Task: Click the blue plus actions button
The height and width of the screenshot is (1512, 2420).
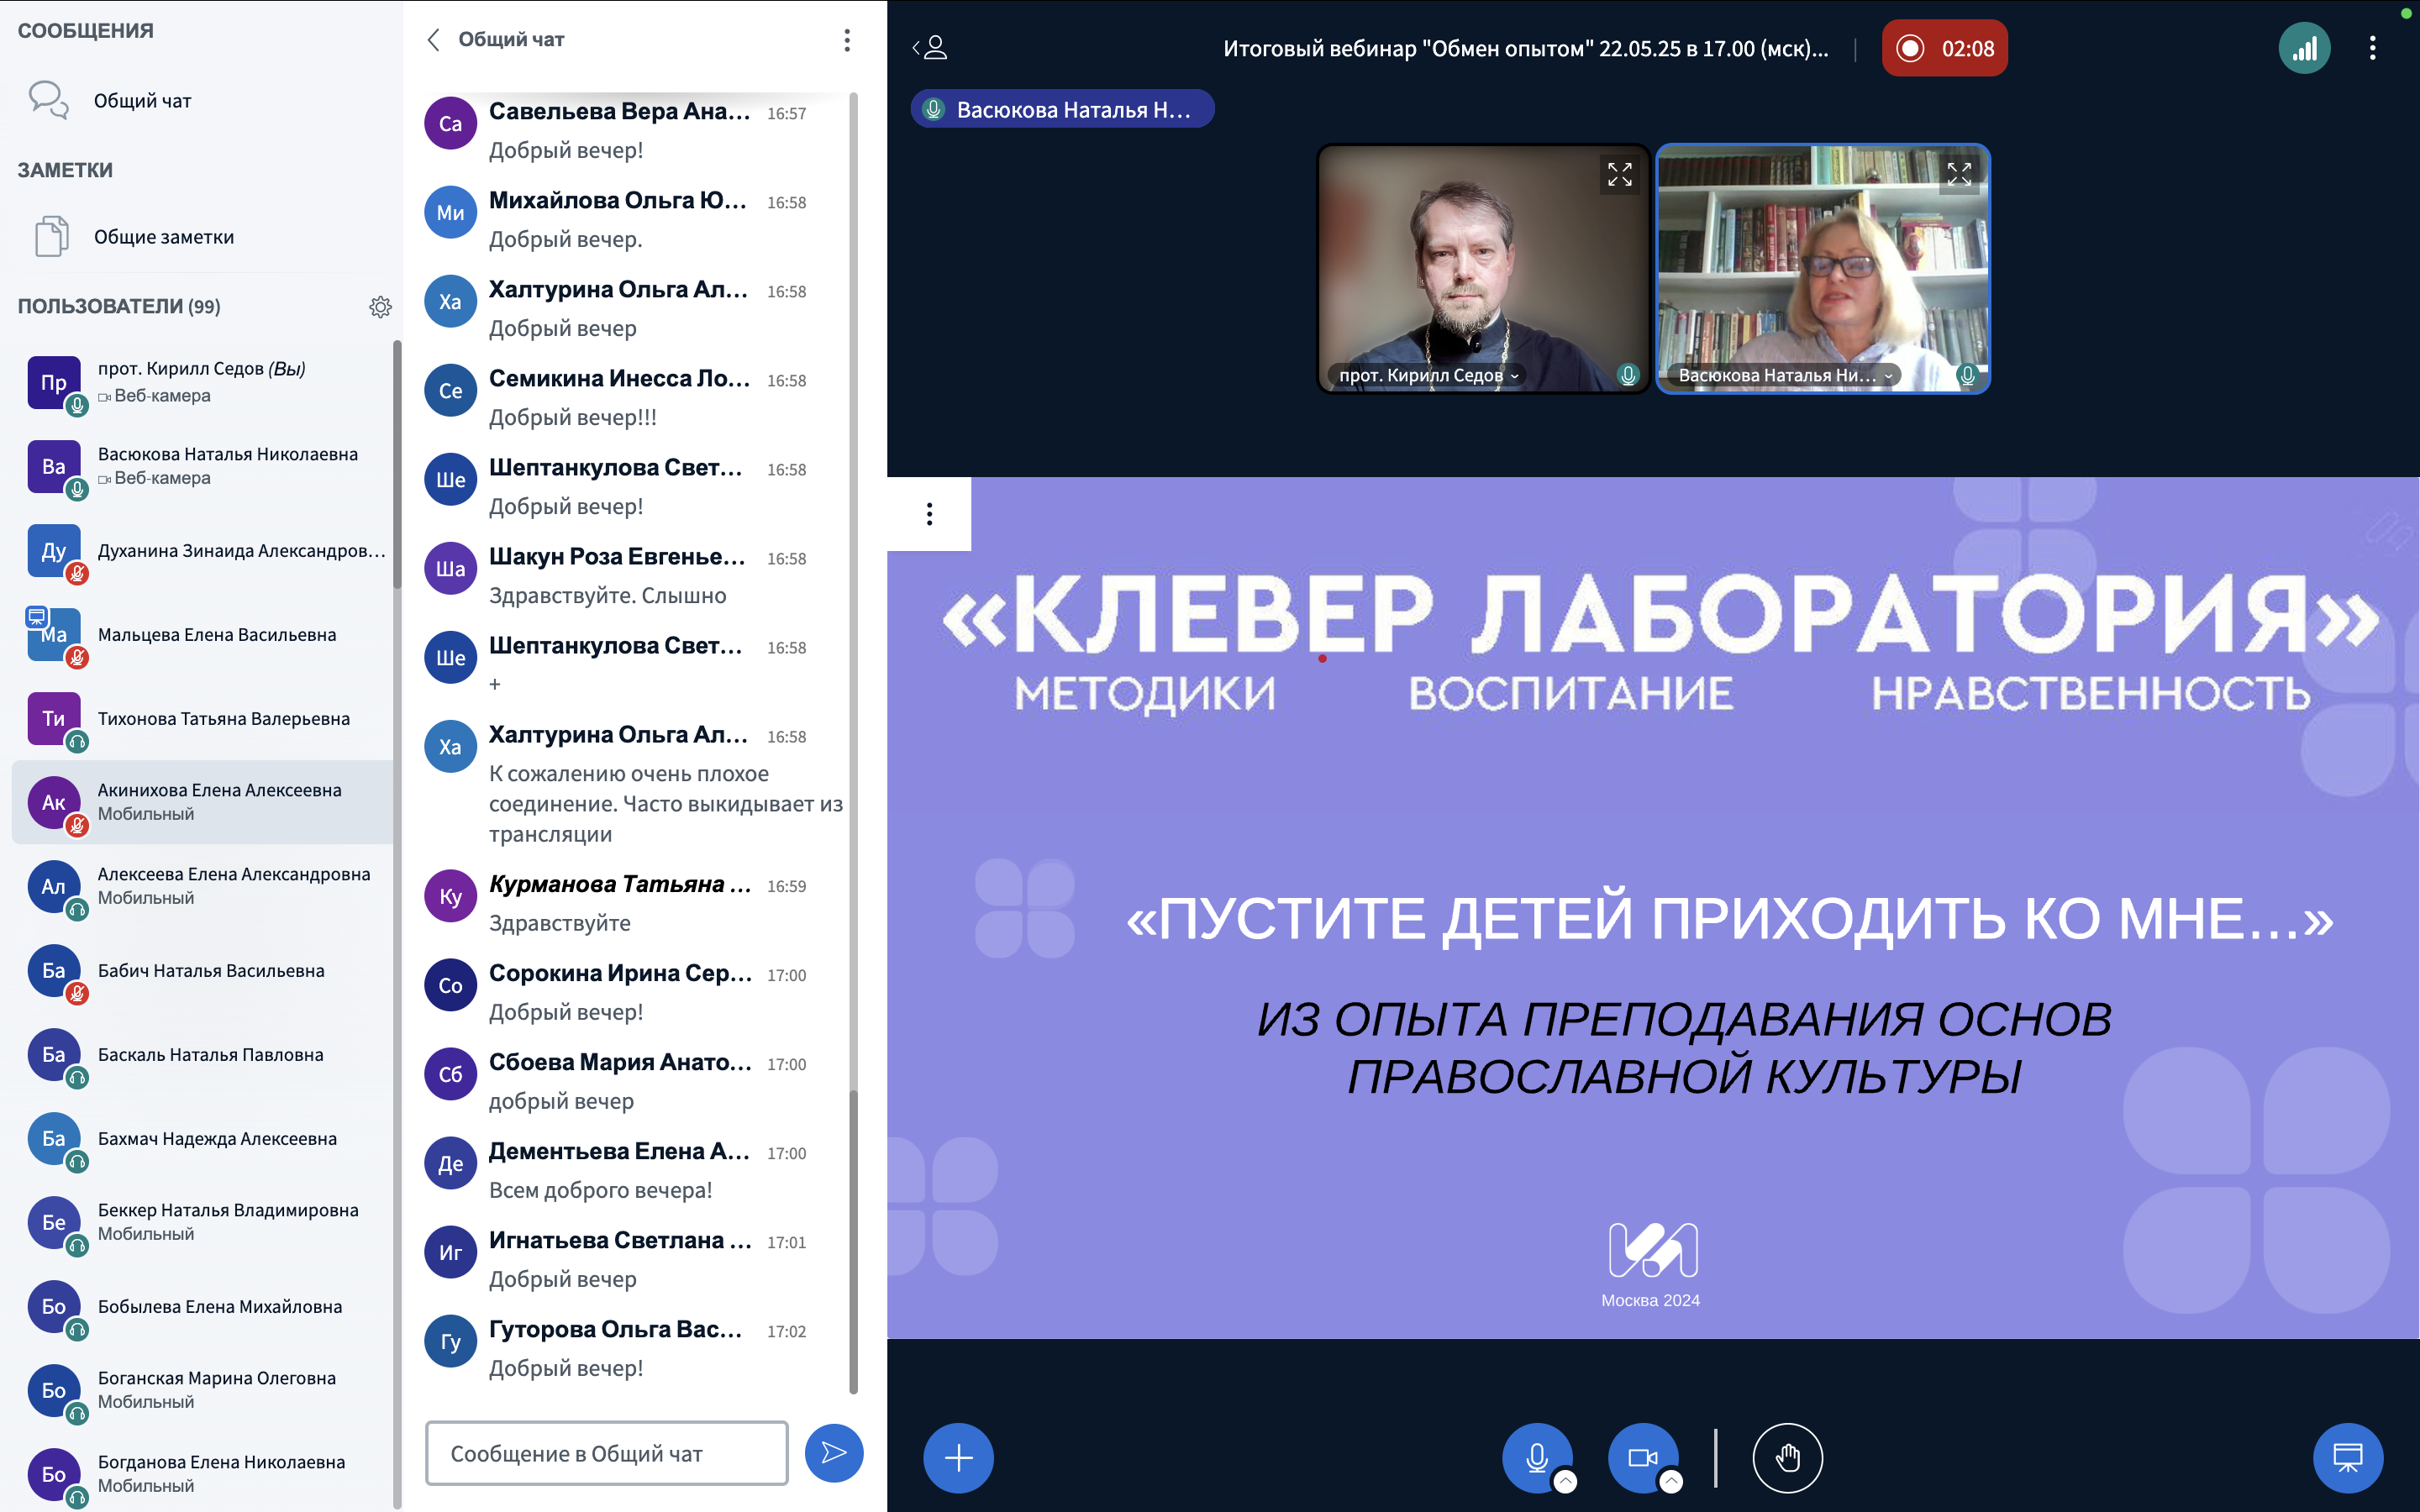Action: [x=958, y=1458]
